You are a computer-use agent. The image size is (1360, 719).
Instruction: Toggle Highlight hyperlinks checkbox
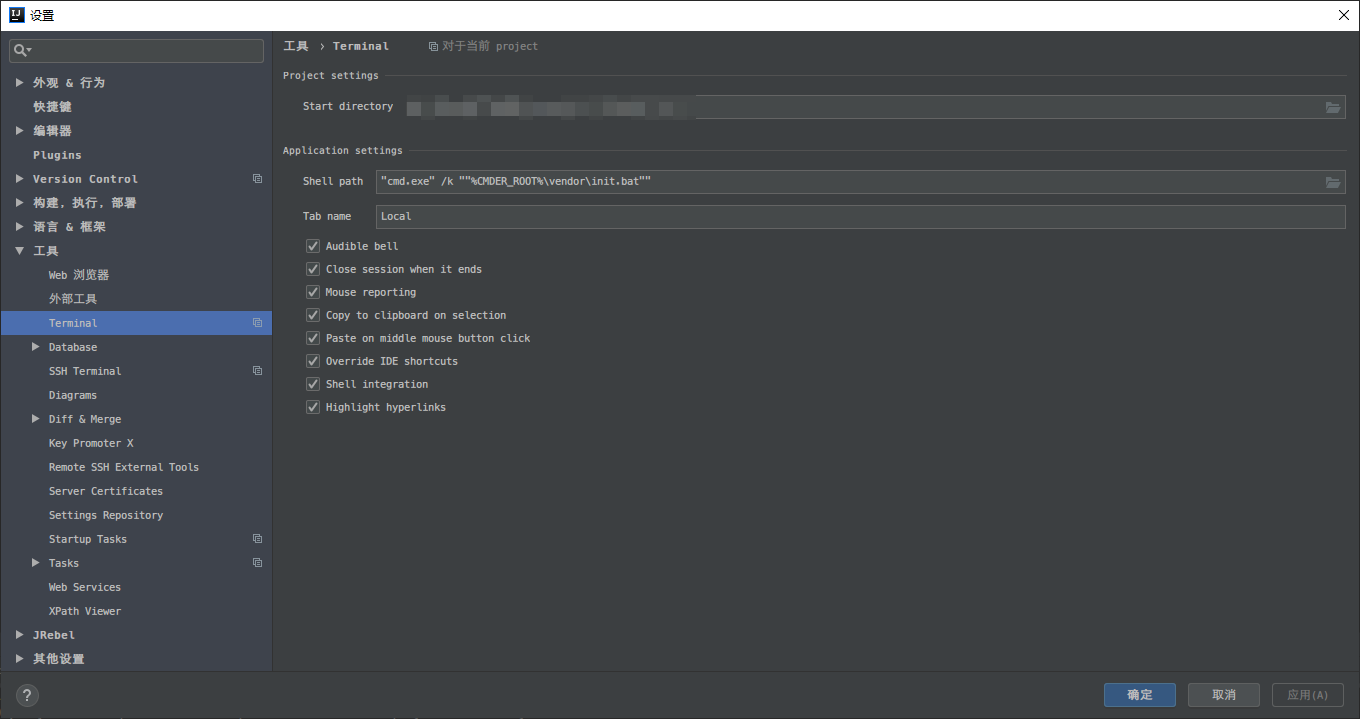click(313, 407)
